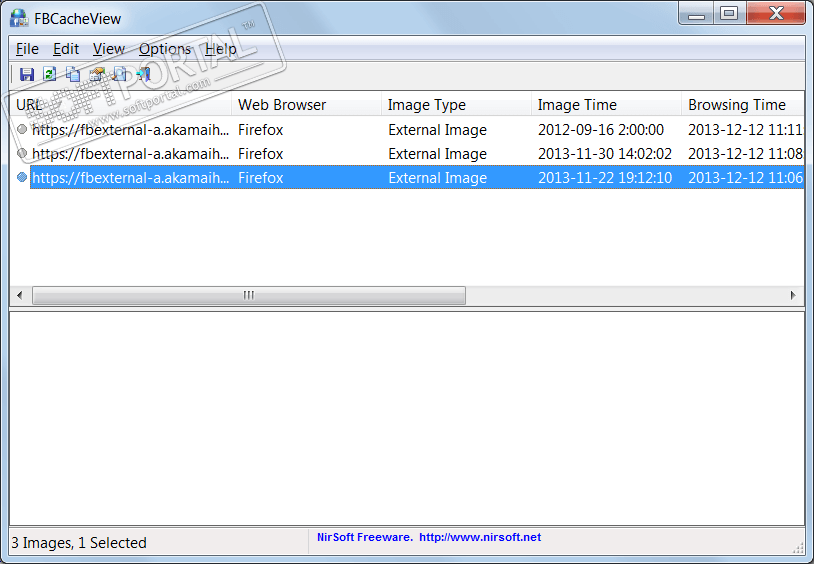
Task: Click the bullet icon of the 2013-11-30 row
Action: [x=22, y=153]
